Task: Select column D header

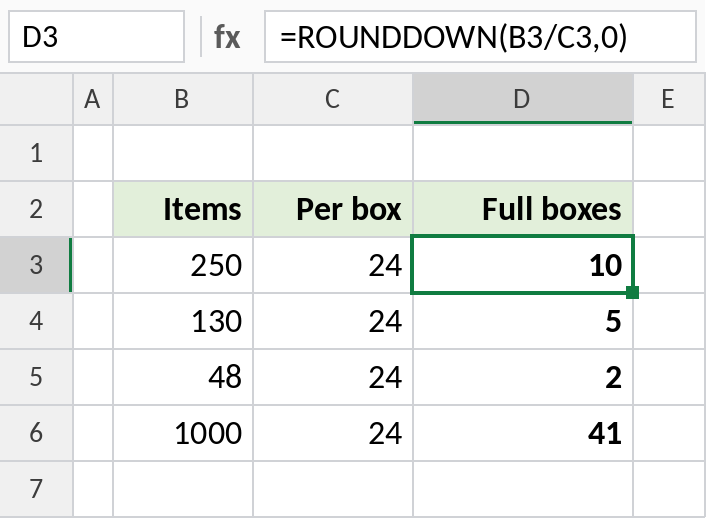Action: point(523,99)
